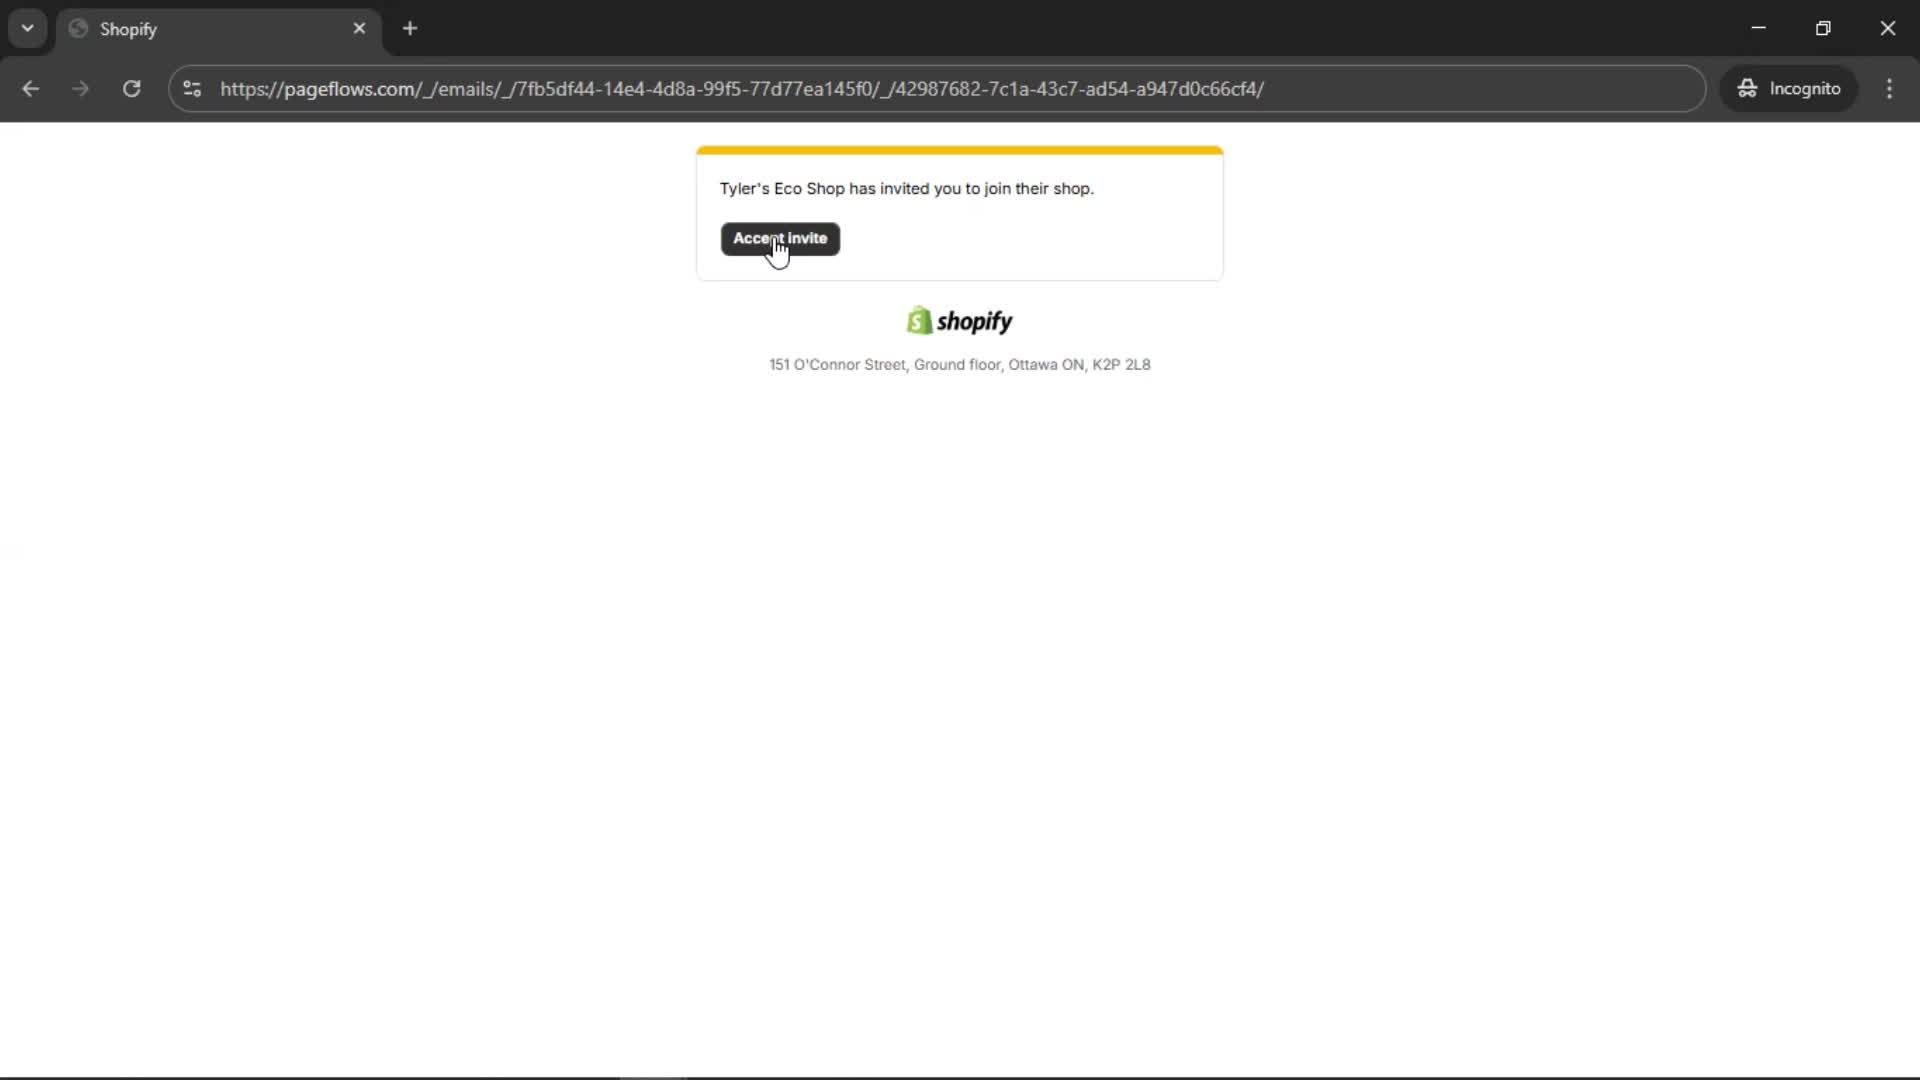
Task: Focus the pageflows.com URL address bar
Action: [x=740, y=89]
